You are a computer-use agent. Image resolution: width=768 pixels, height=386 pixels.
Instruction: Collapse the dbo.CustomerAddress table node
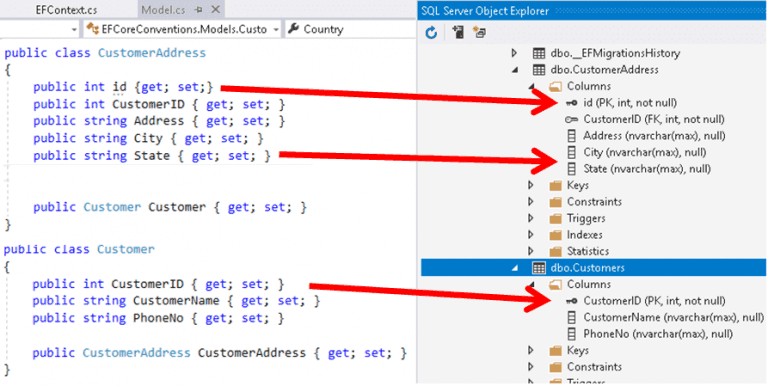(x=514, y=70)
